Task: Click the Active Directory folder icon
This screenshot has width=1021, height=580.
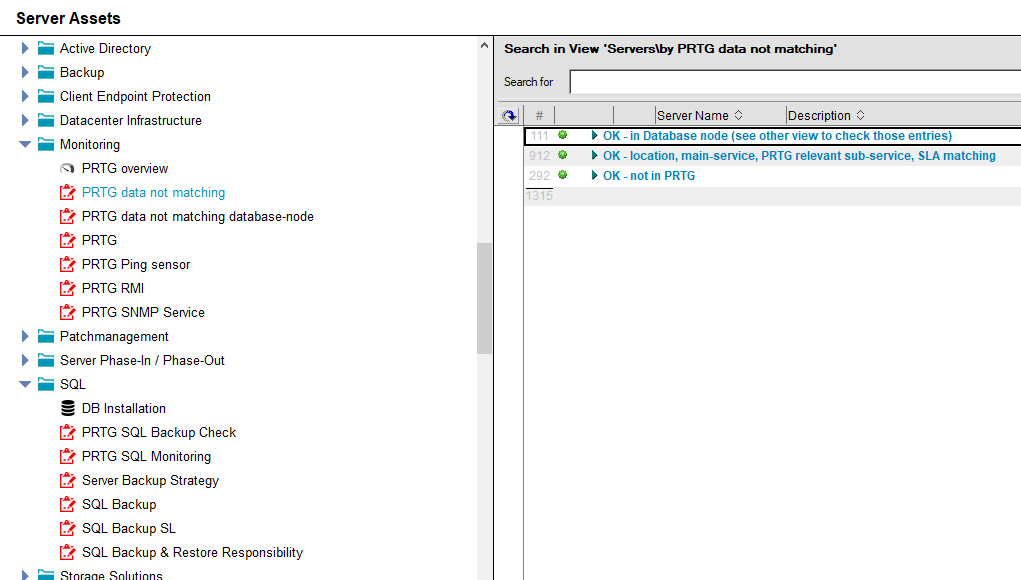Action: pos(46,48)
